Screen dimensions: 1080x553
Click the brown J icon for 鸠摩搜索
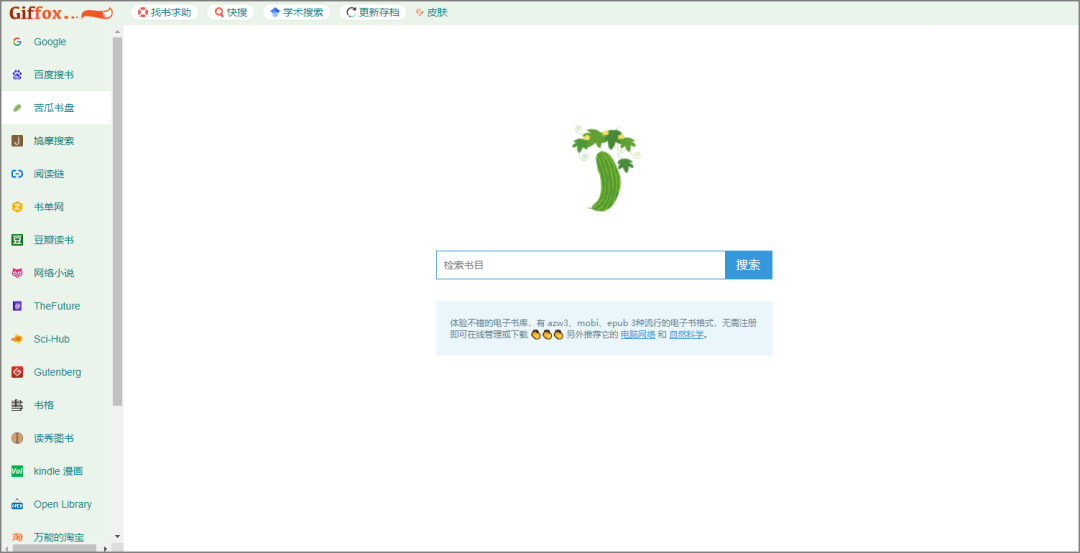17,141
